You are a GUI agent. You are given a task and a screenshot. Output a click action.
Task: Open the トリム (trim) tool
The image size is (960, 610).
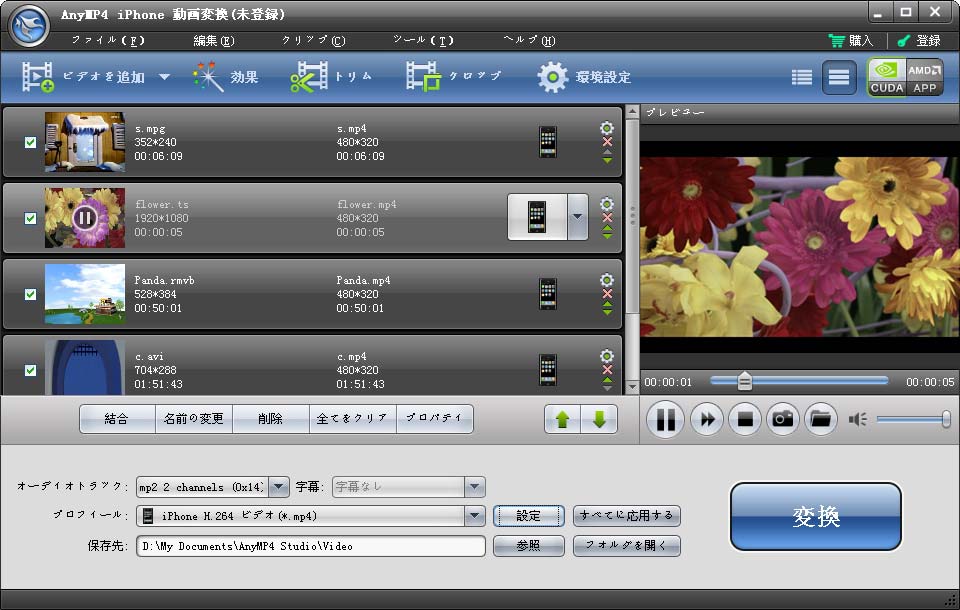click(x=331, y=77)
